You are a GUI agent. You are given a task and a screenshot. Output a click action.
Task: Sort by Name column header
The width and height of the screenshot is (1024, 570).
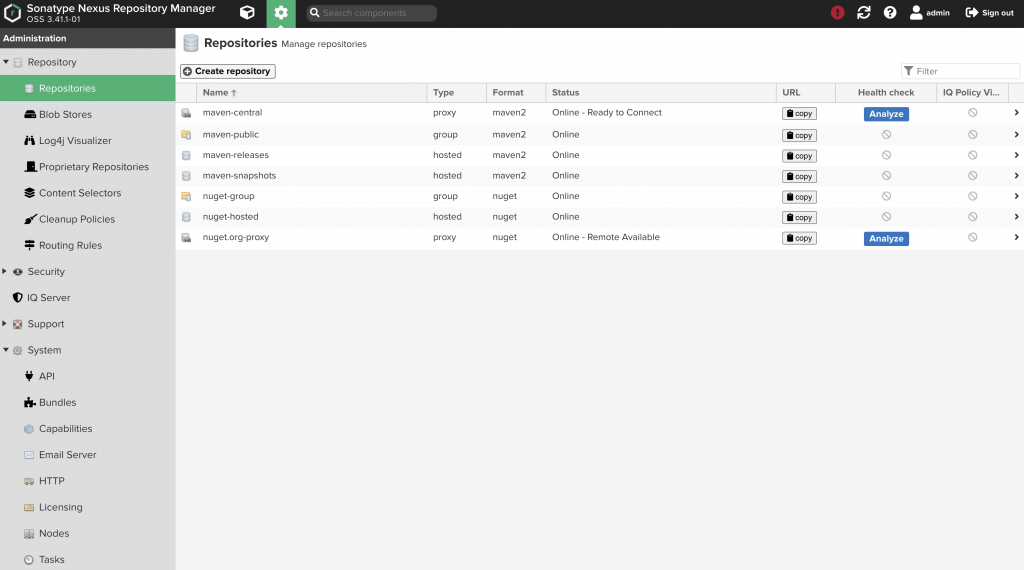(x=312, y=93)
